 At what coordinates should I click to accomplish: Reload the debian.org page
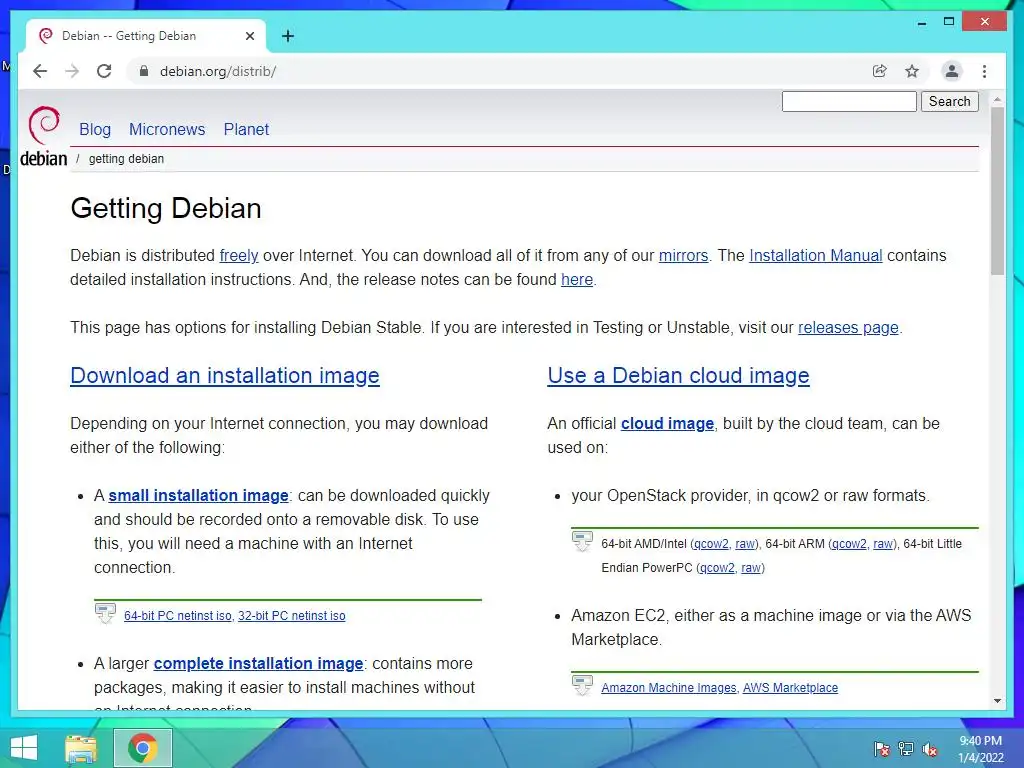[104, 71]
